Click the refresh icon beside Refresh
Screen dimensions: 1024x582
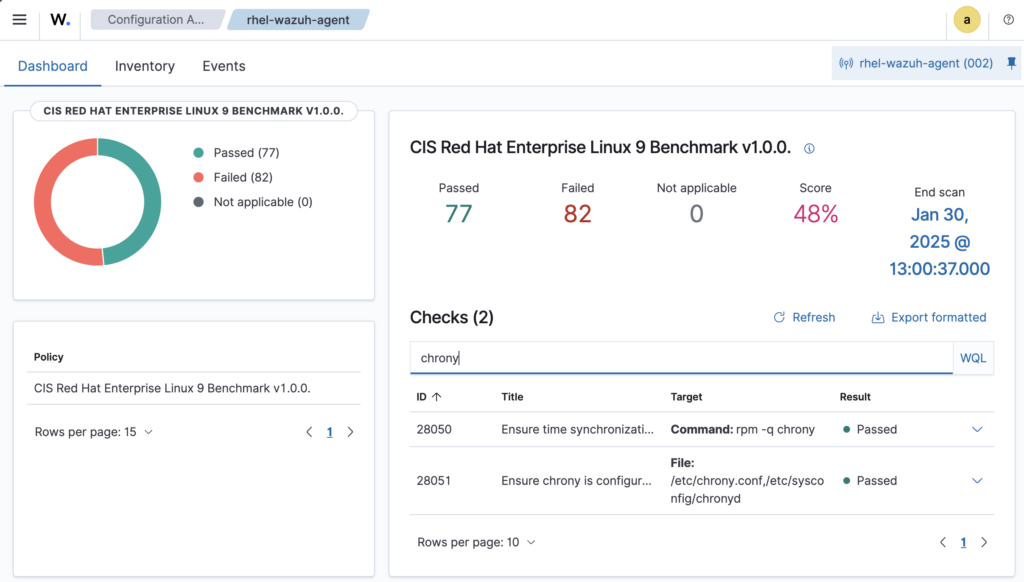[x=779, y=317]
